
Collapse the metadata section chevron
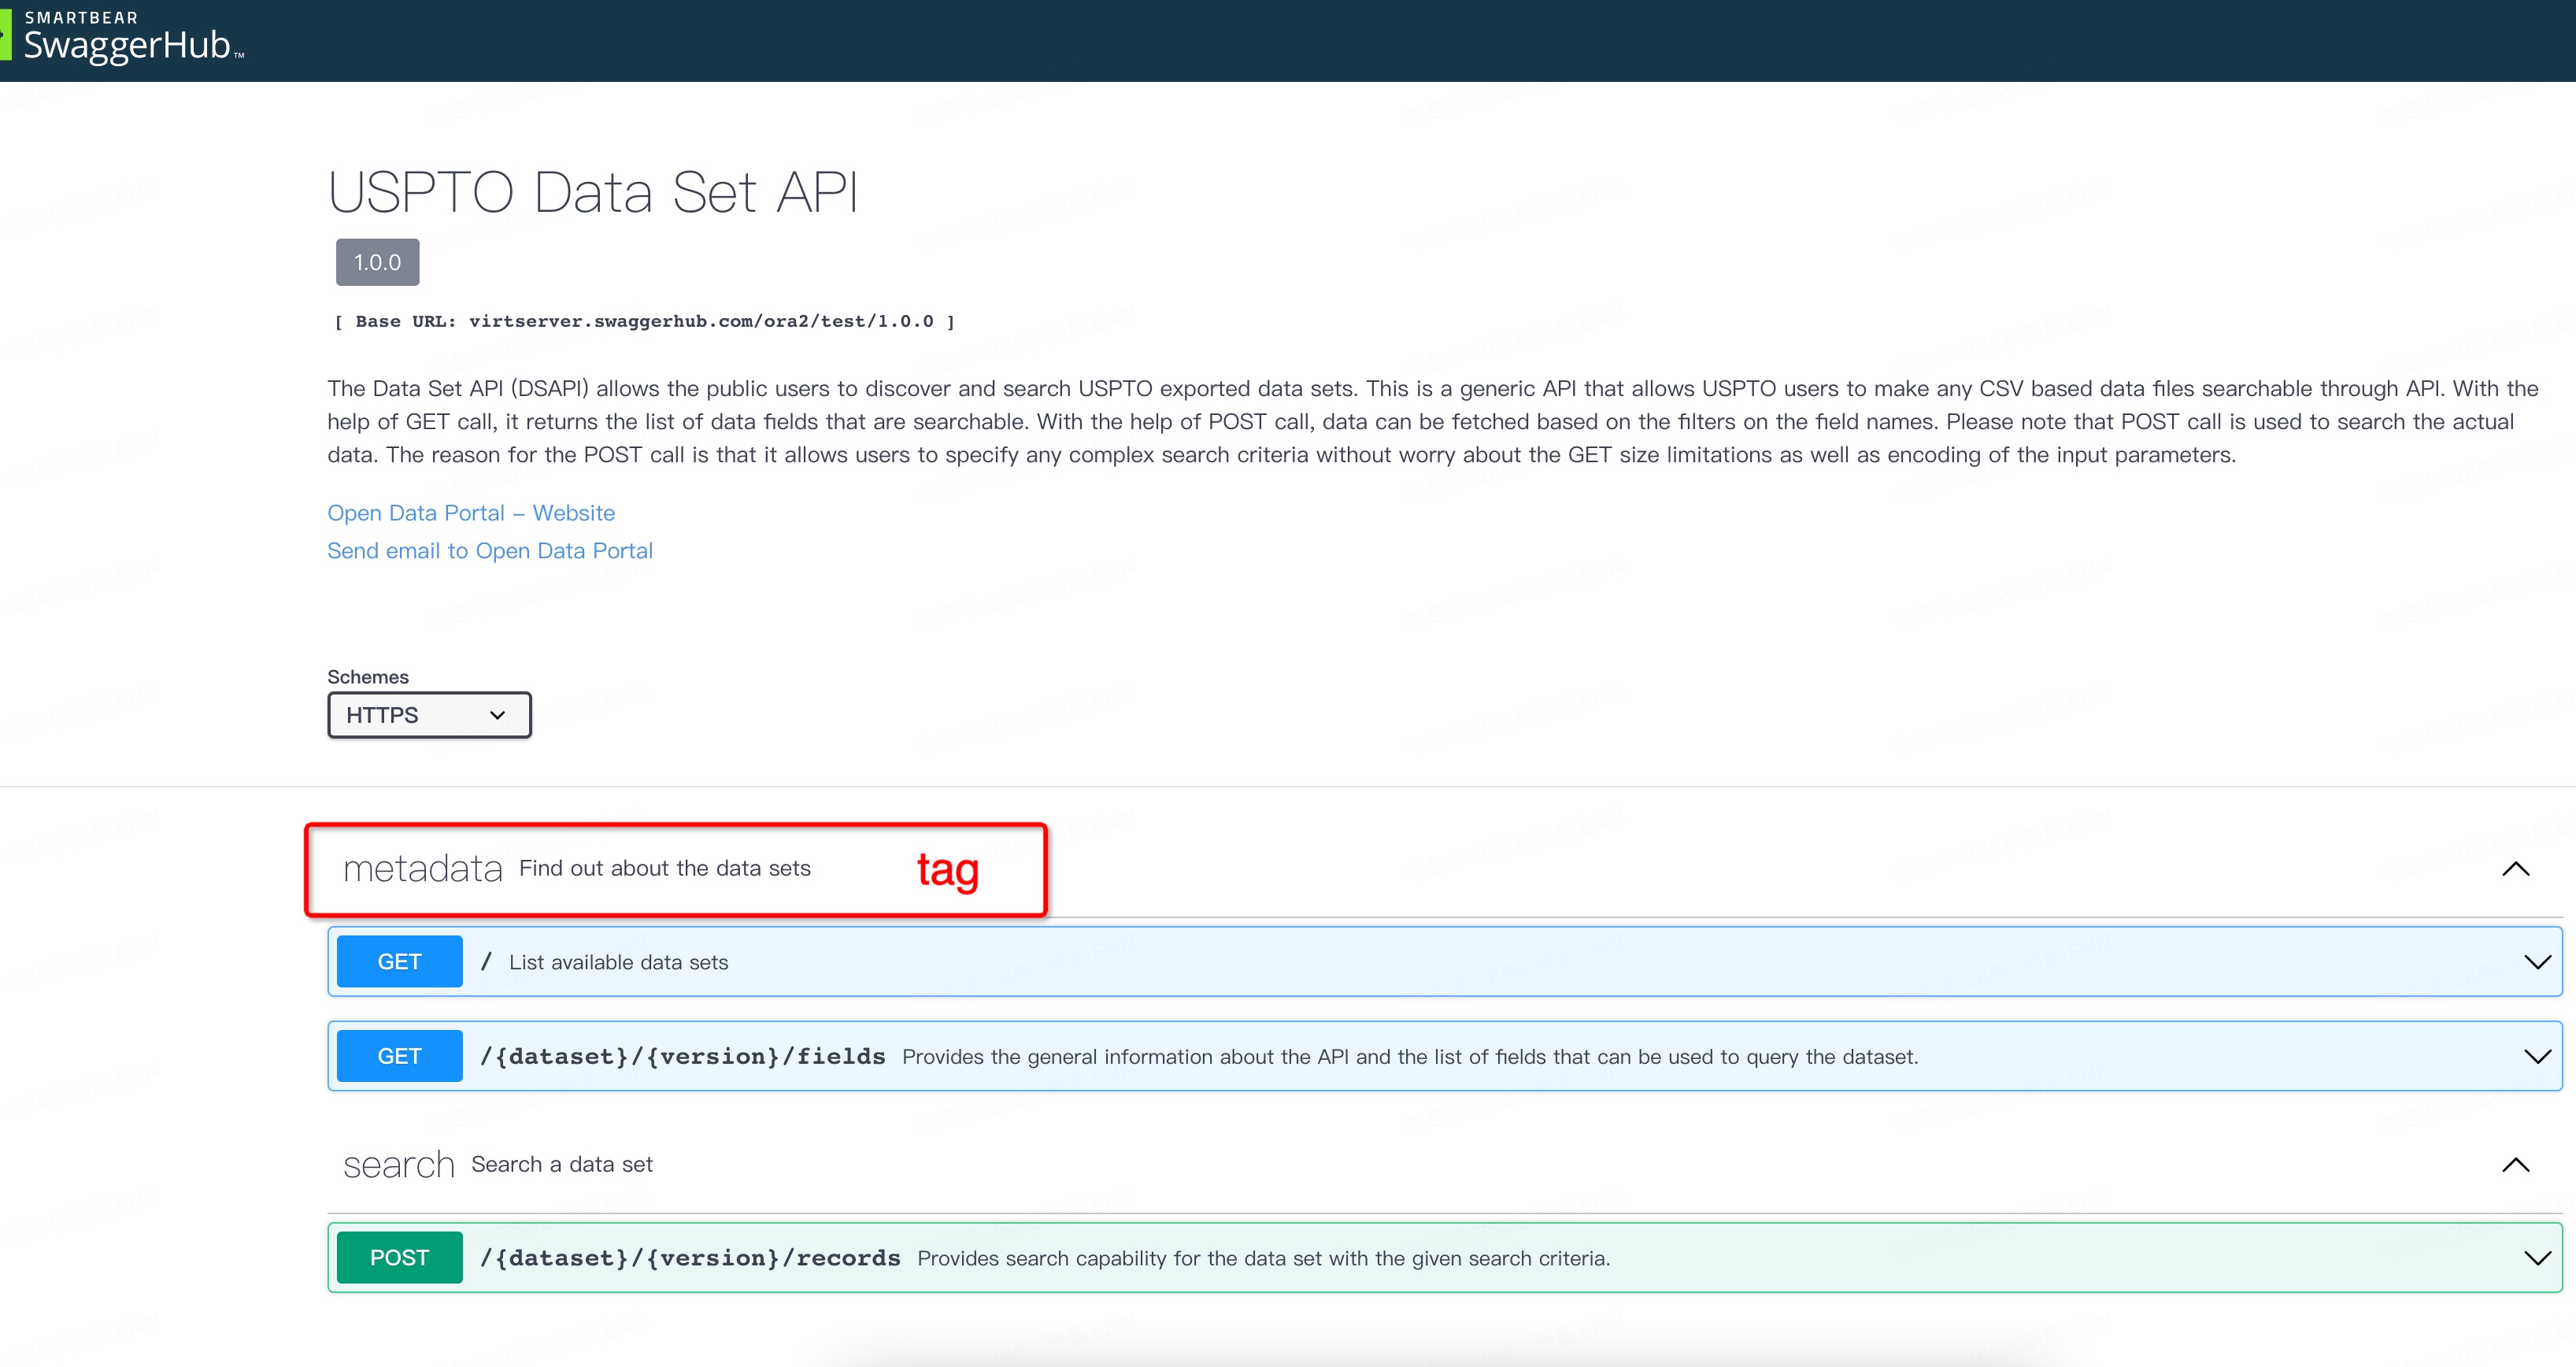point(2515,868)
